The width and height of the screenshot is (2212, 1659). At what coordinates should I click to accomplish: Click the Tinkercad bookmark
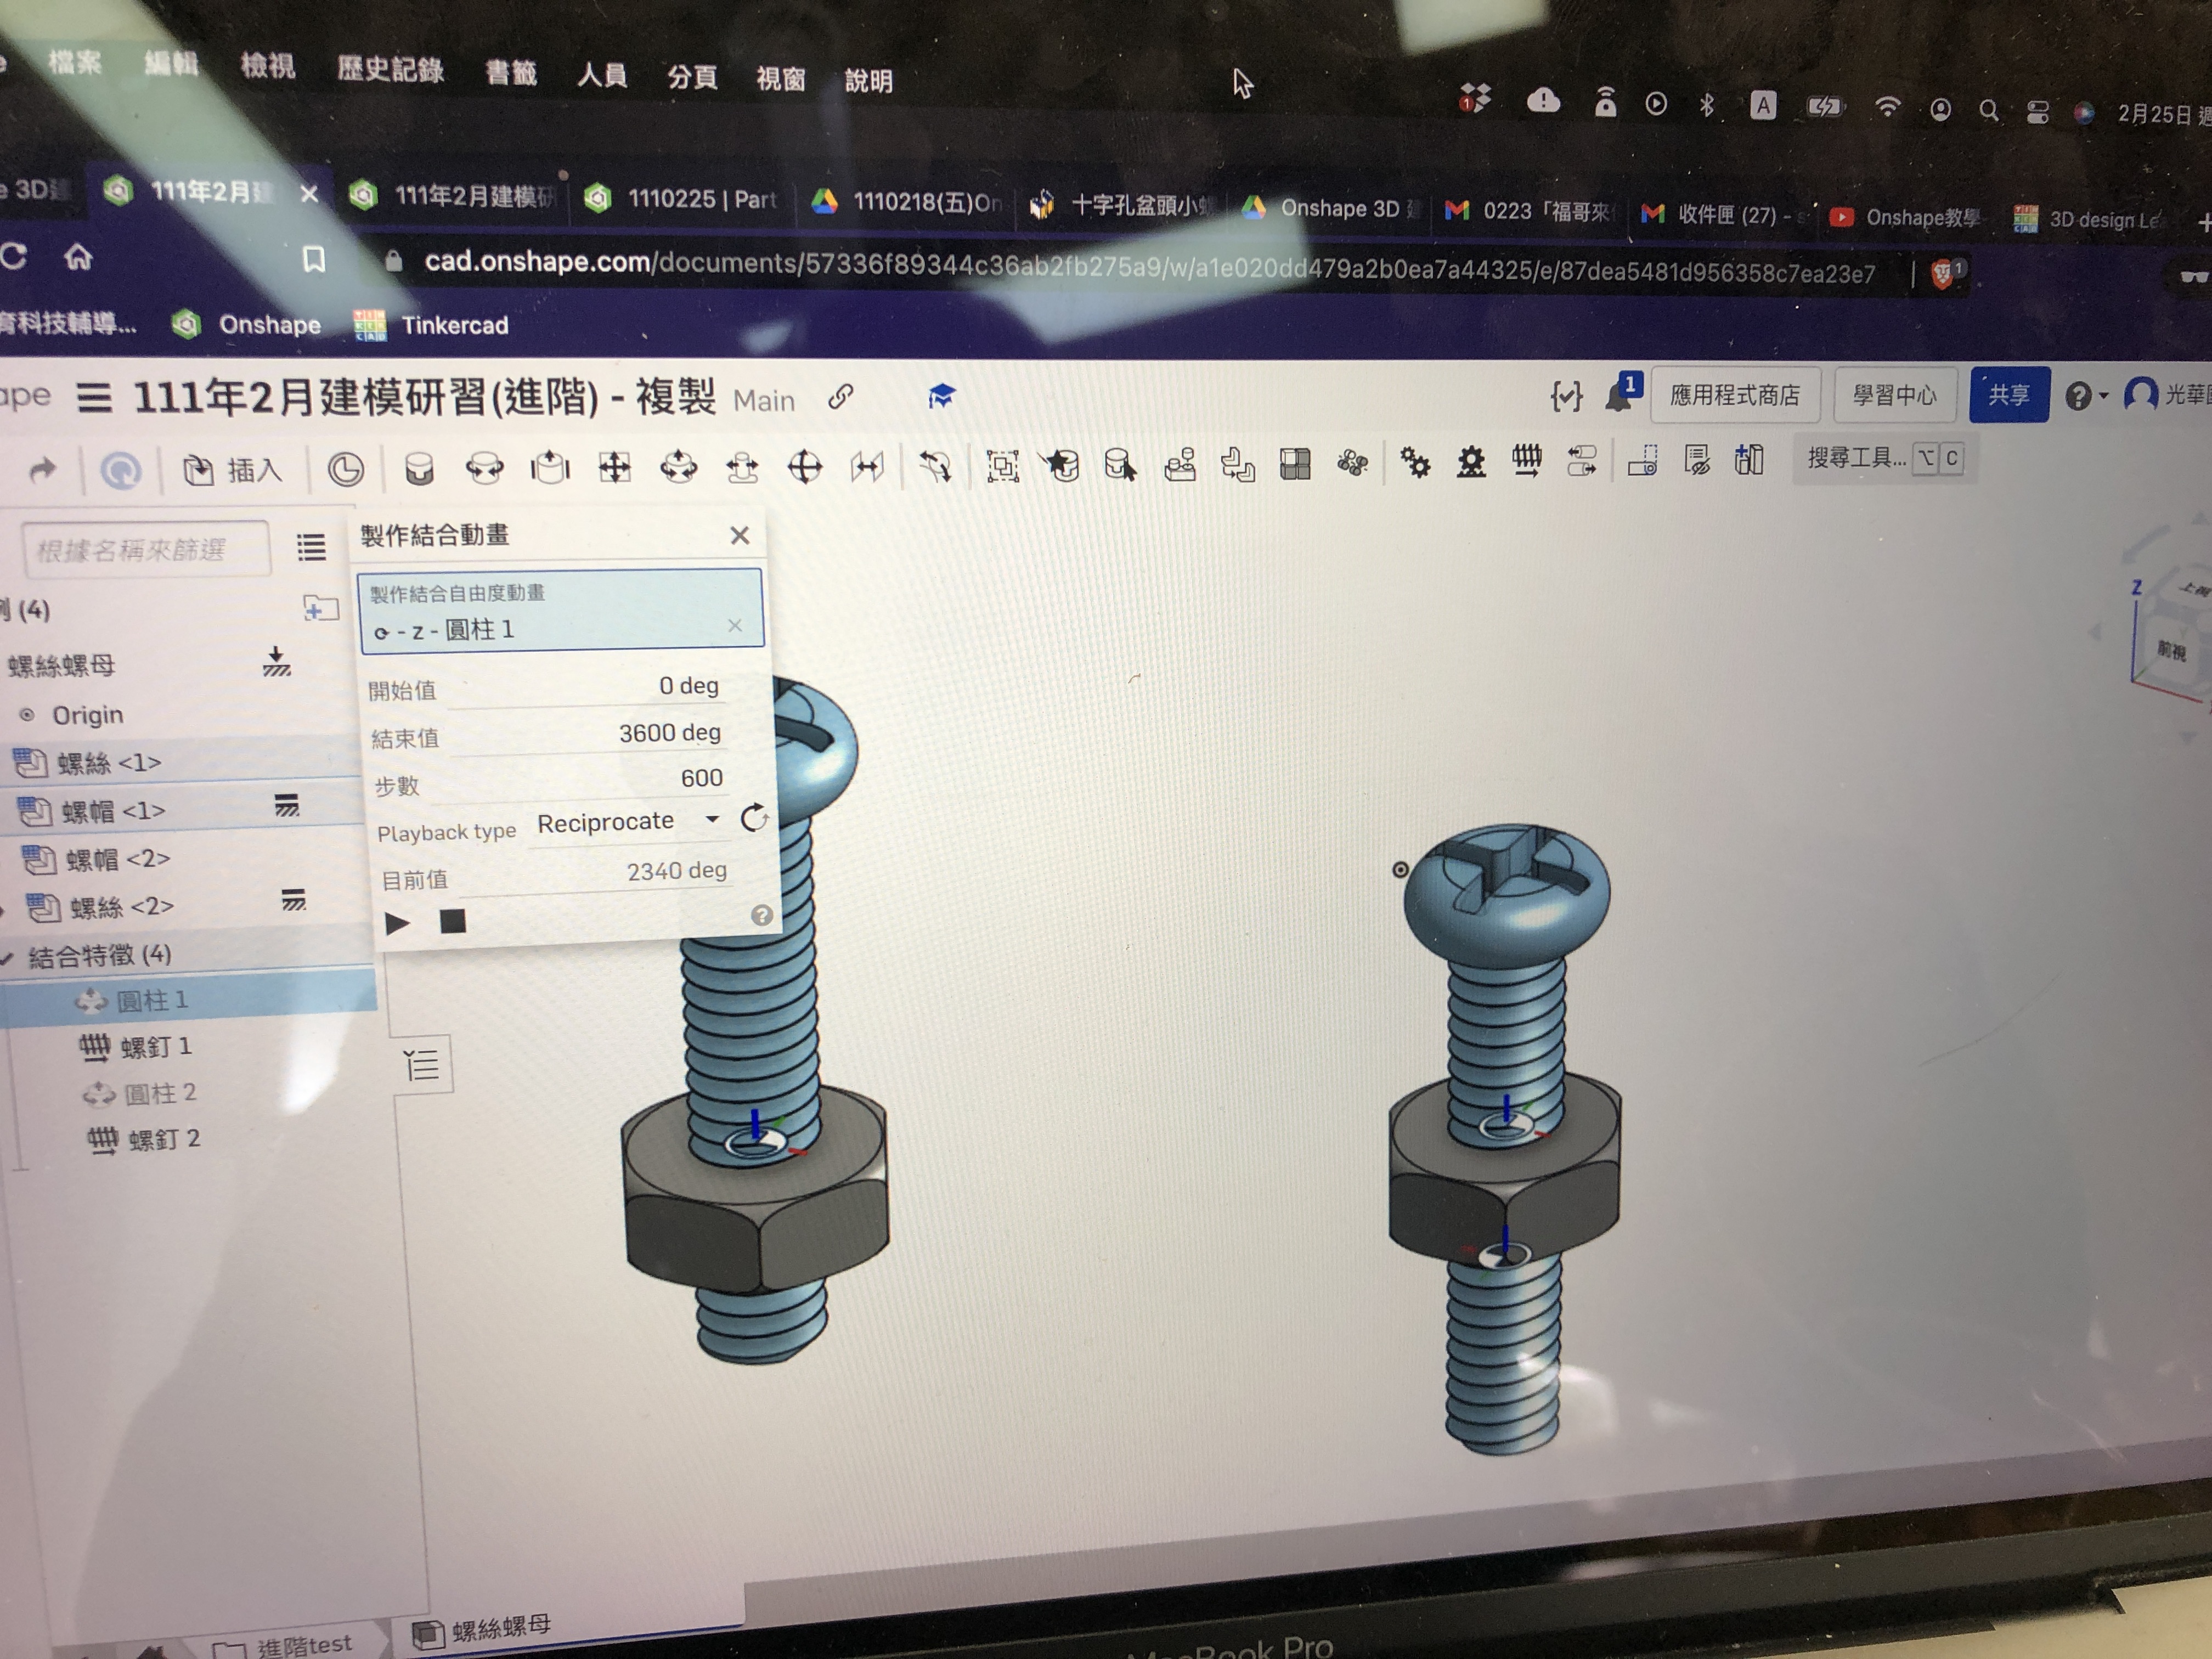[x=432, y=325]
